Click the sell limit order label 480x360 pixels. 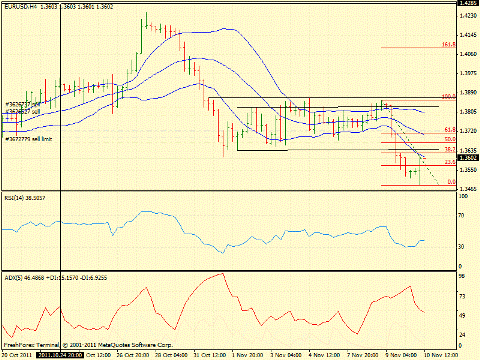(x=29, y=139)
